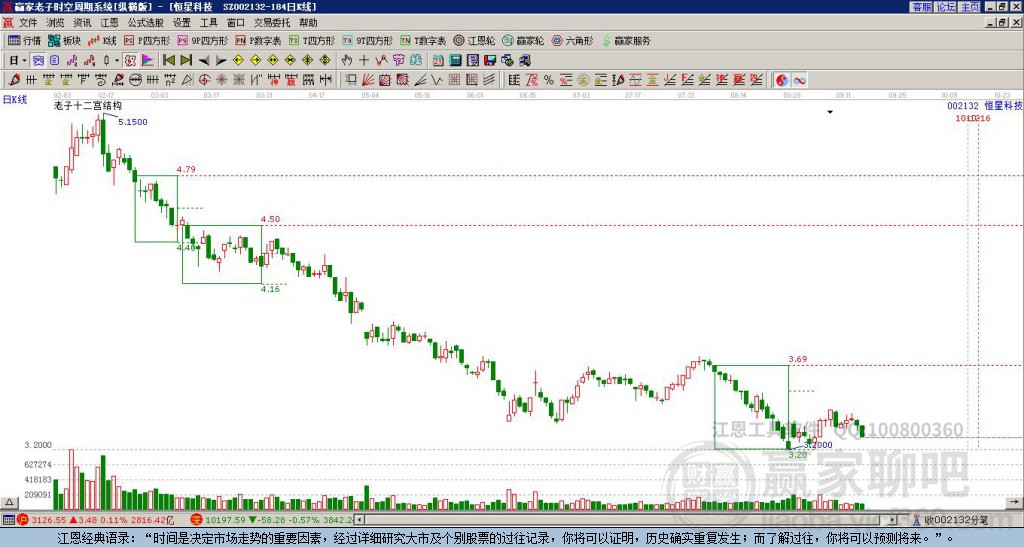
Task: Select the 金 golden ratio circle tool
Action: (583, 80)
